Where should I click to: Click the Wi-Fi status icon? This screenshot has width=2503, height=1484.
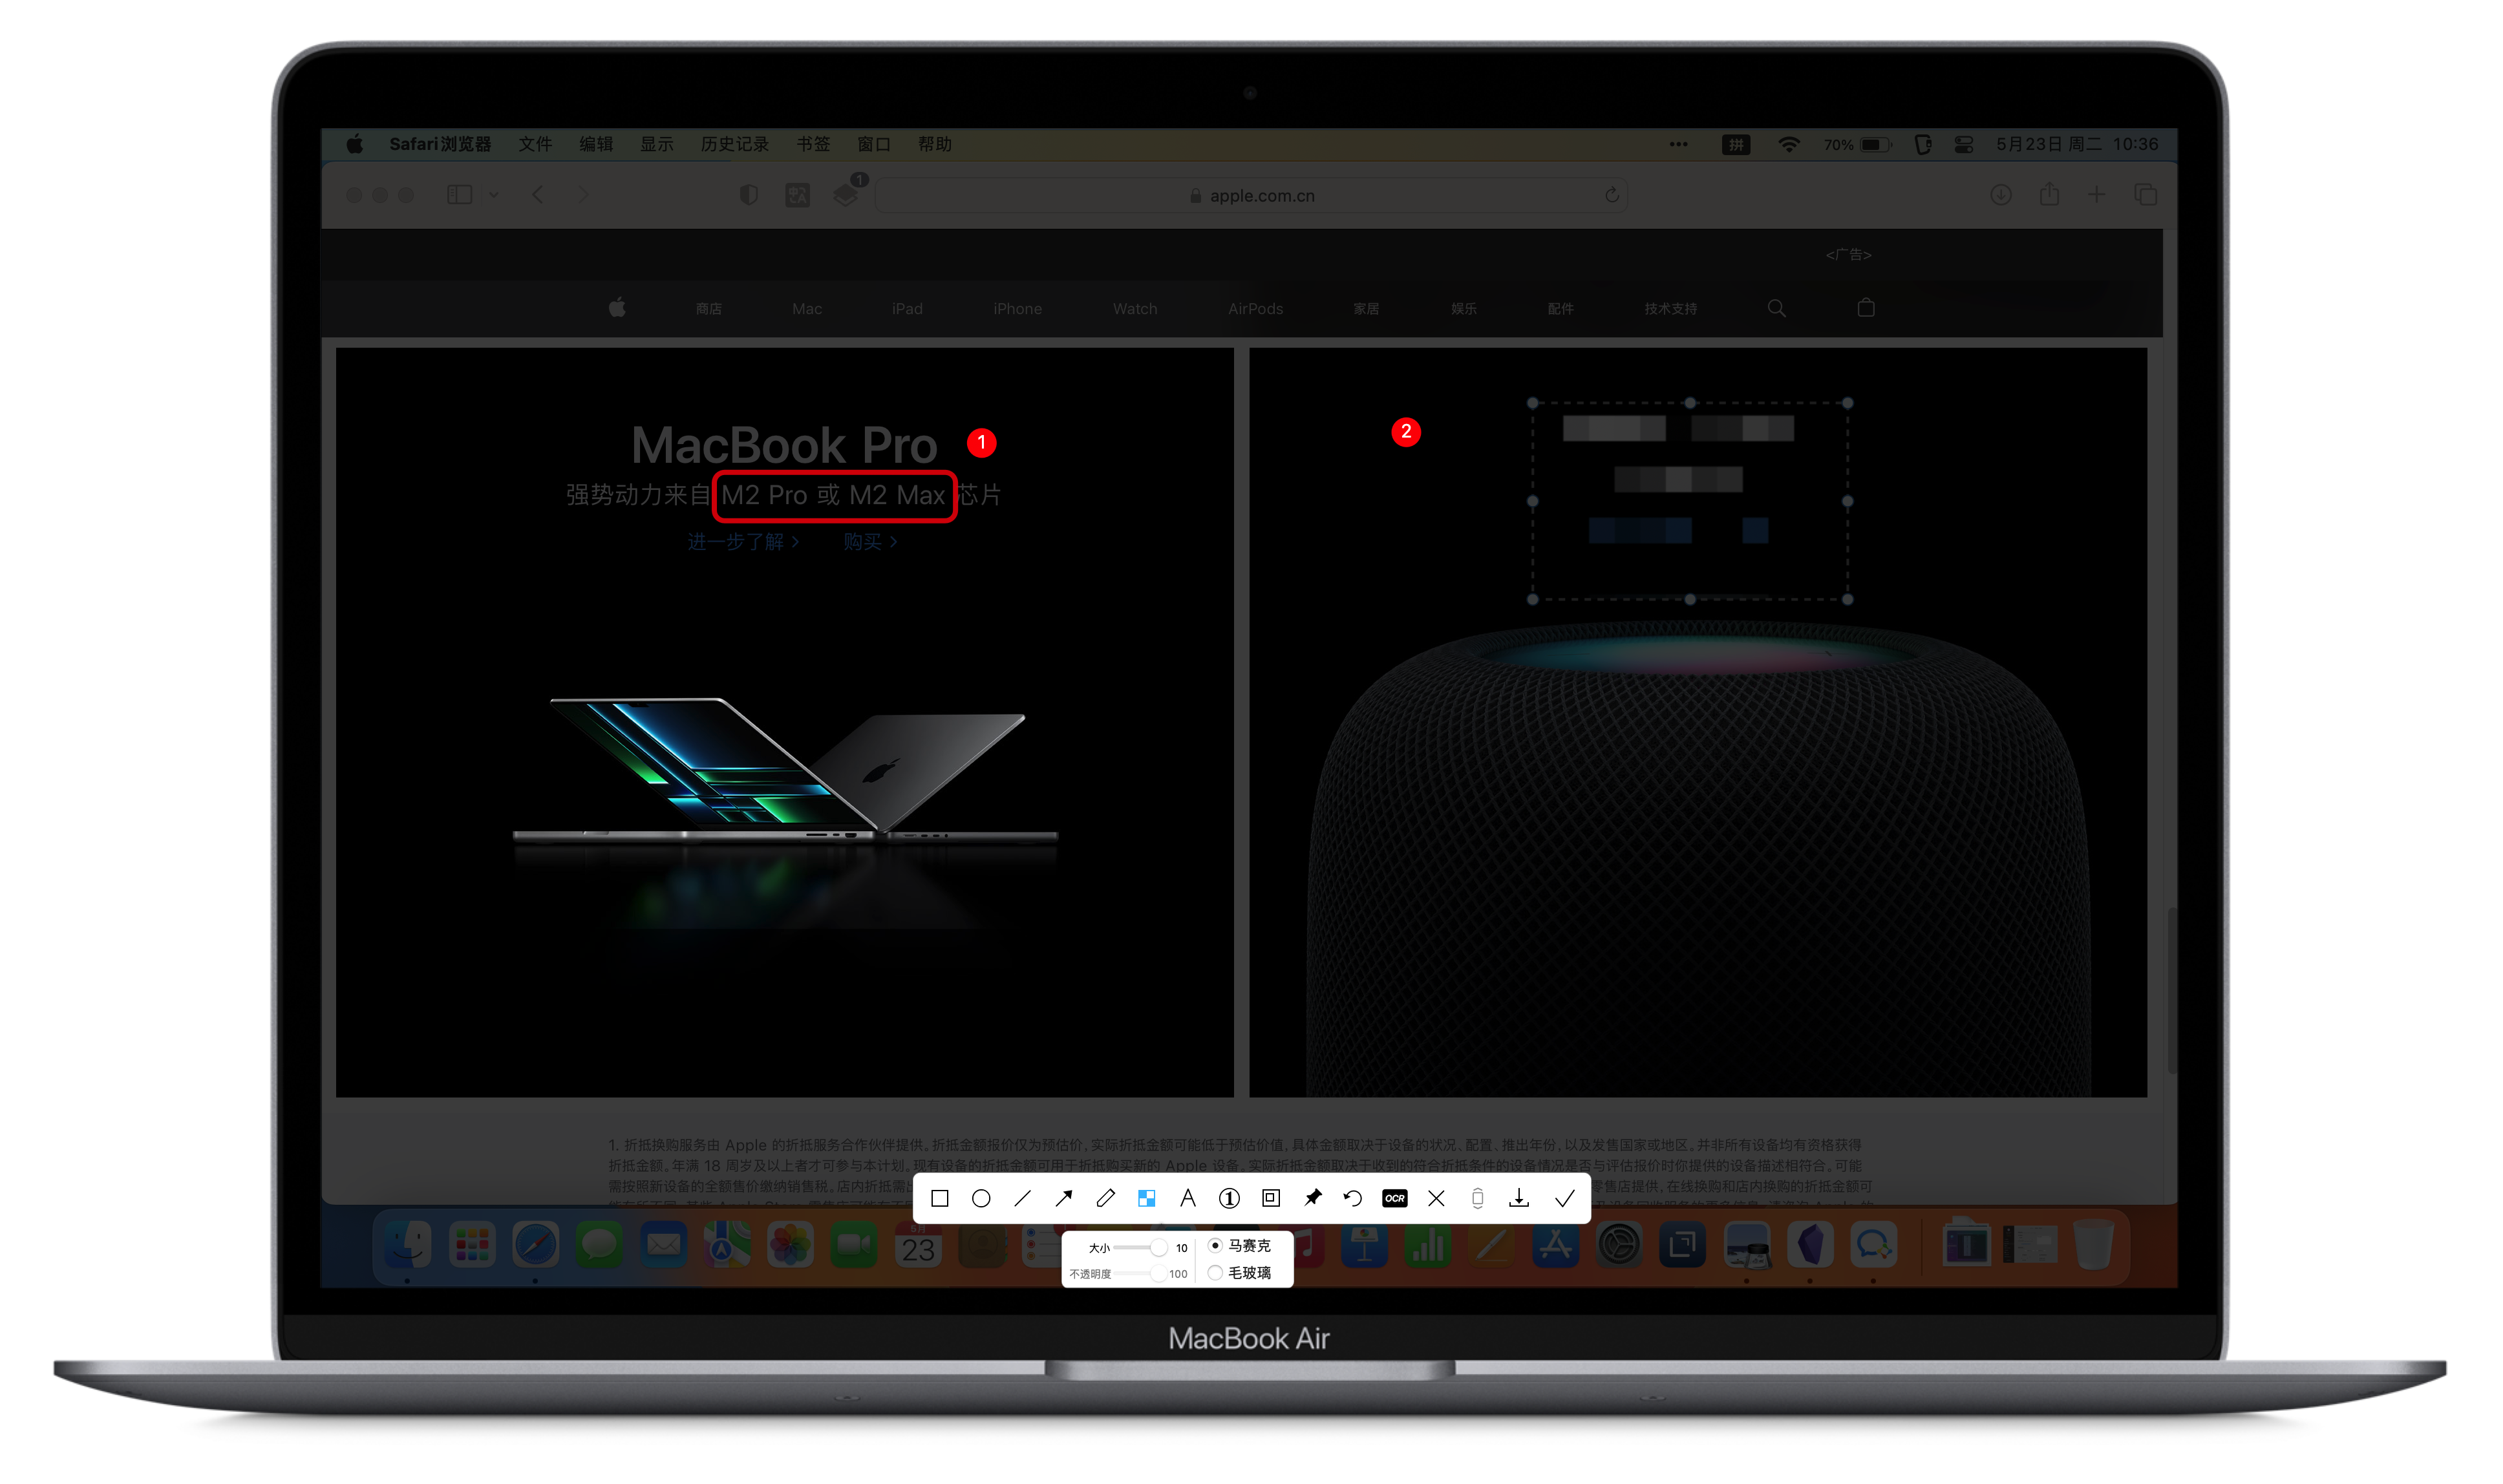pyautogui.click(x=1789, y=144)
